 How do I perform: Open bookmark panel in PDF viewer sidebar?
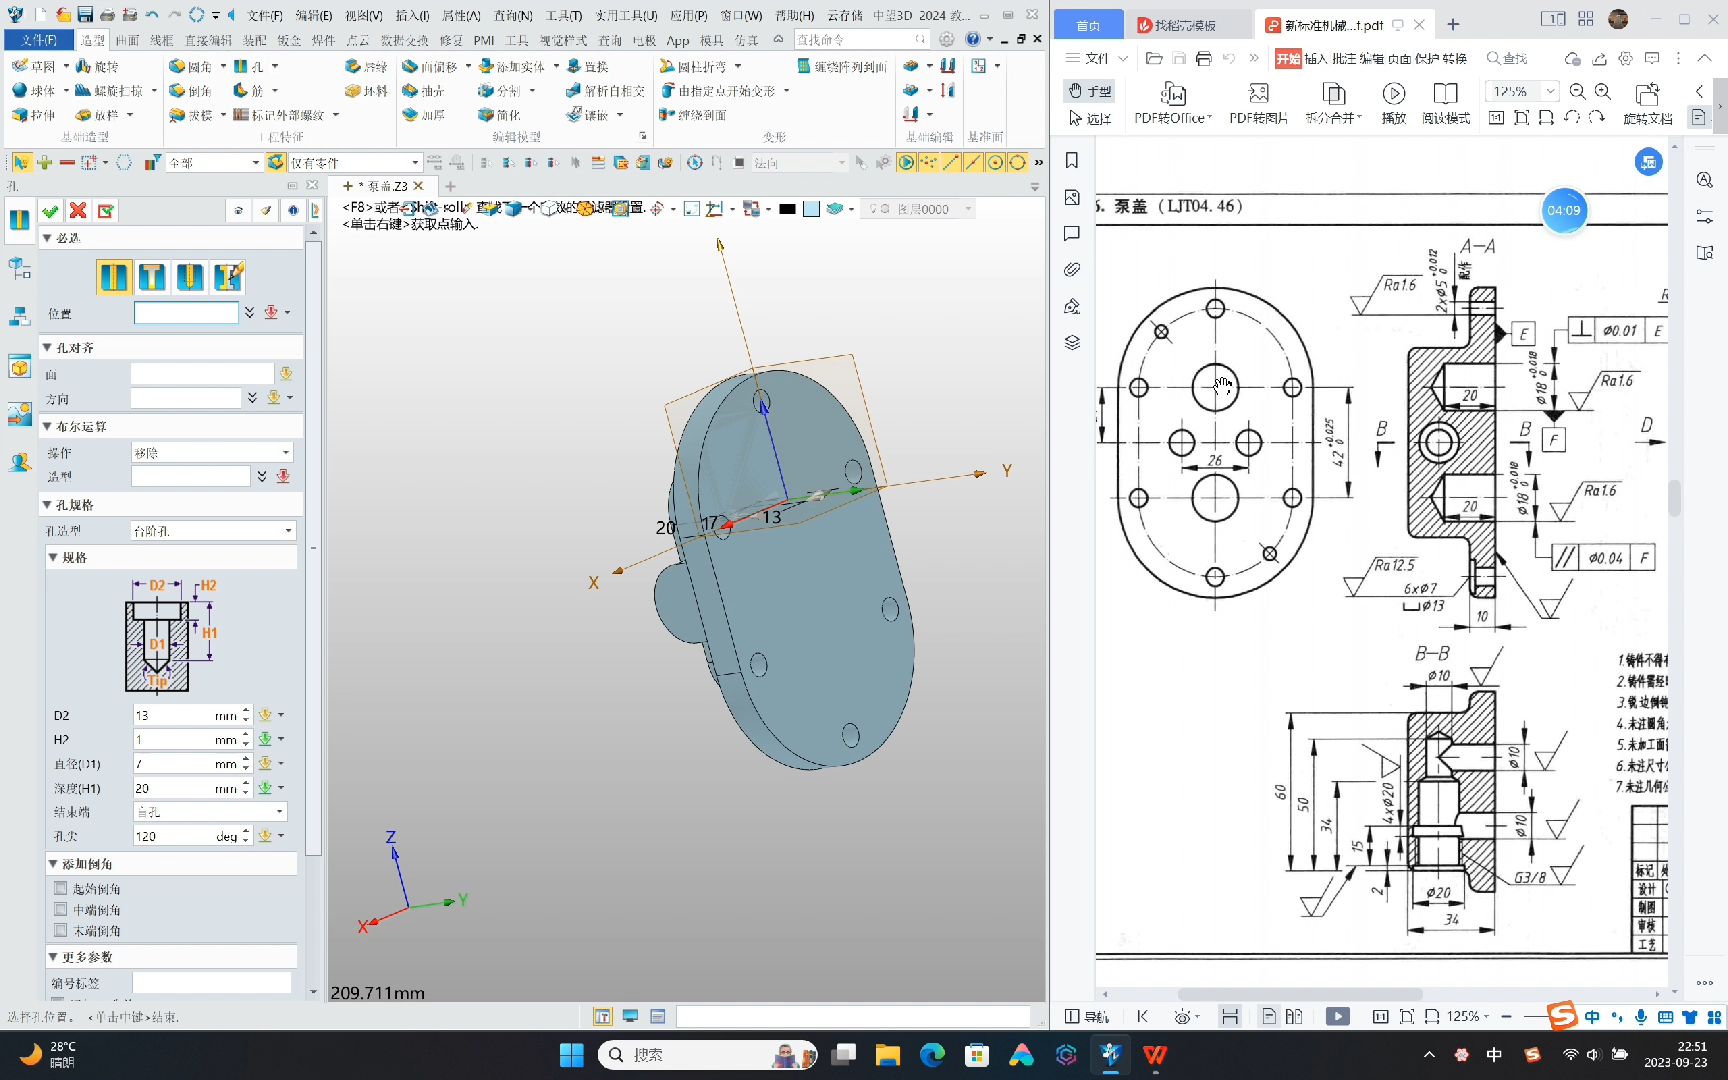point(1072,160)
